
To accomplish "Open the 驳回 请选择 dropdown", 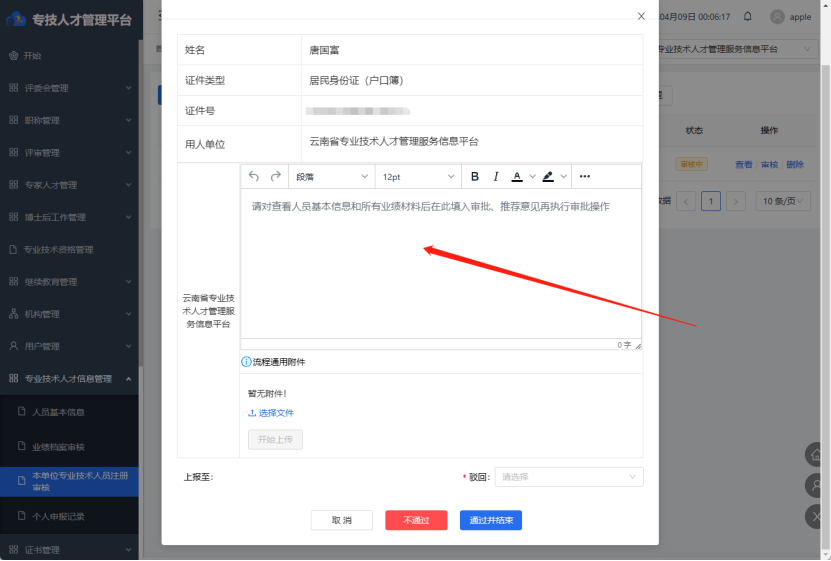I will pos(569,477).
